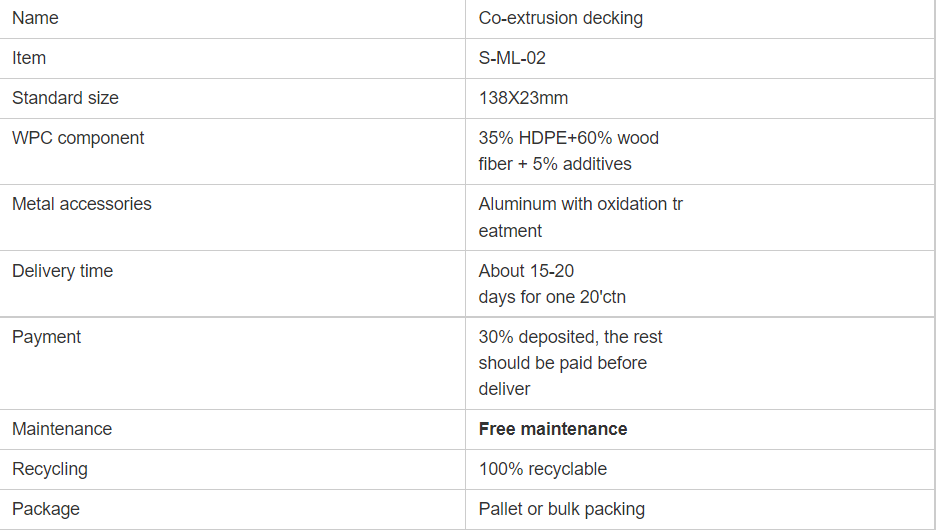The width and height of the screenshot is (938, 530).
Task: Click the WPC component label
Action: point(78,138)
